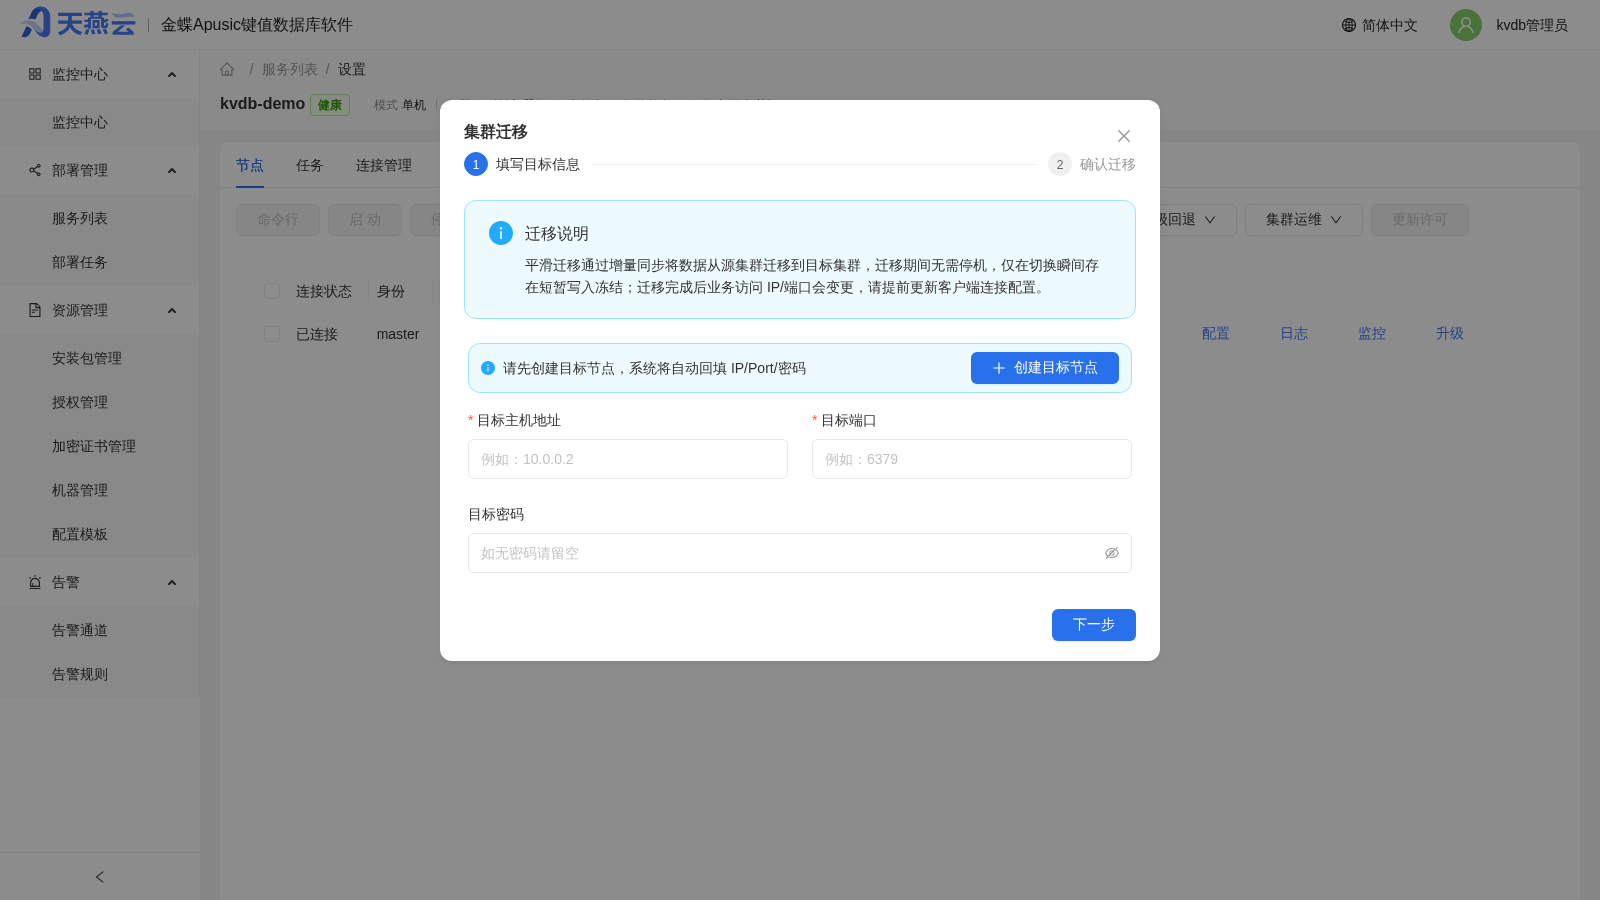The height and width of the screenshot is (900, 1600).
Task: Collapse the 告警 menu group
Action: 172,583
